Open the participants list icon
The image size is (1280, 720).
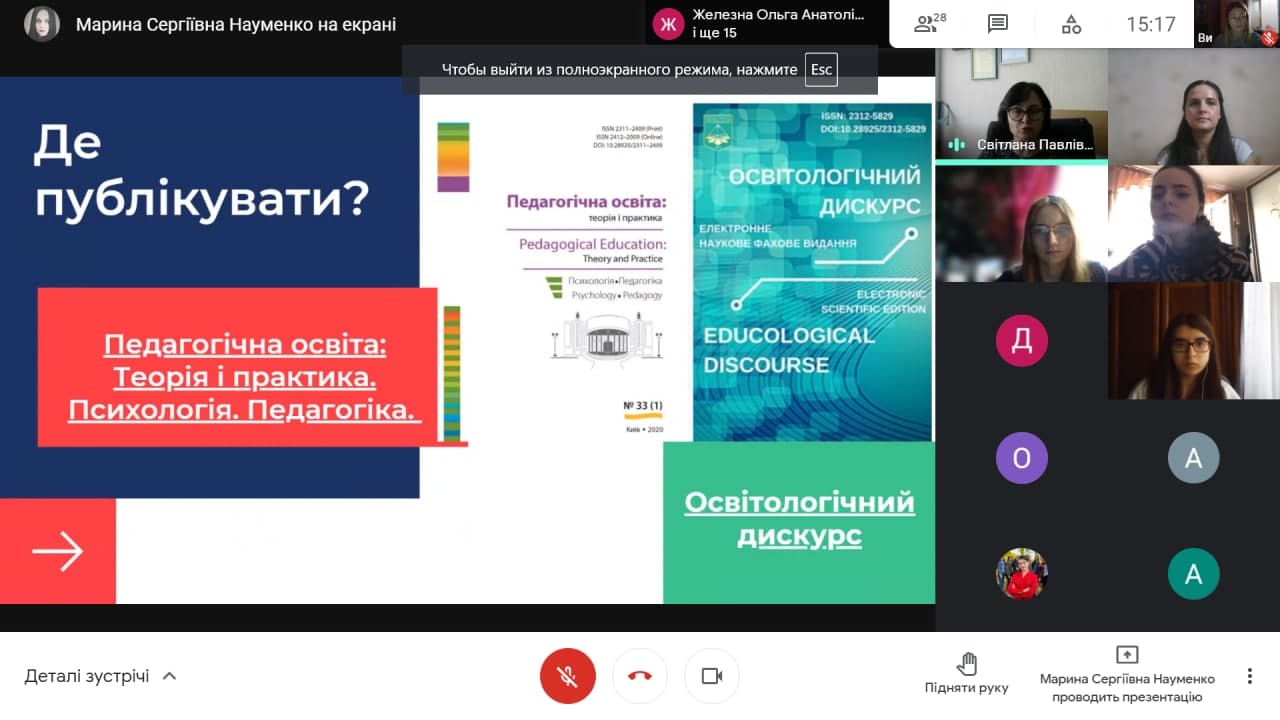(930, 24)
